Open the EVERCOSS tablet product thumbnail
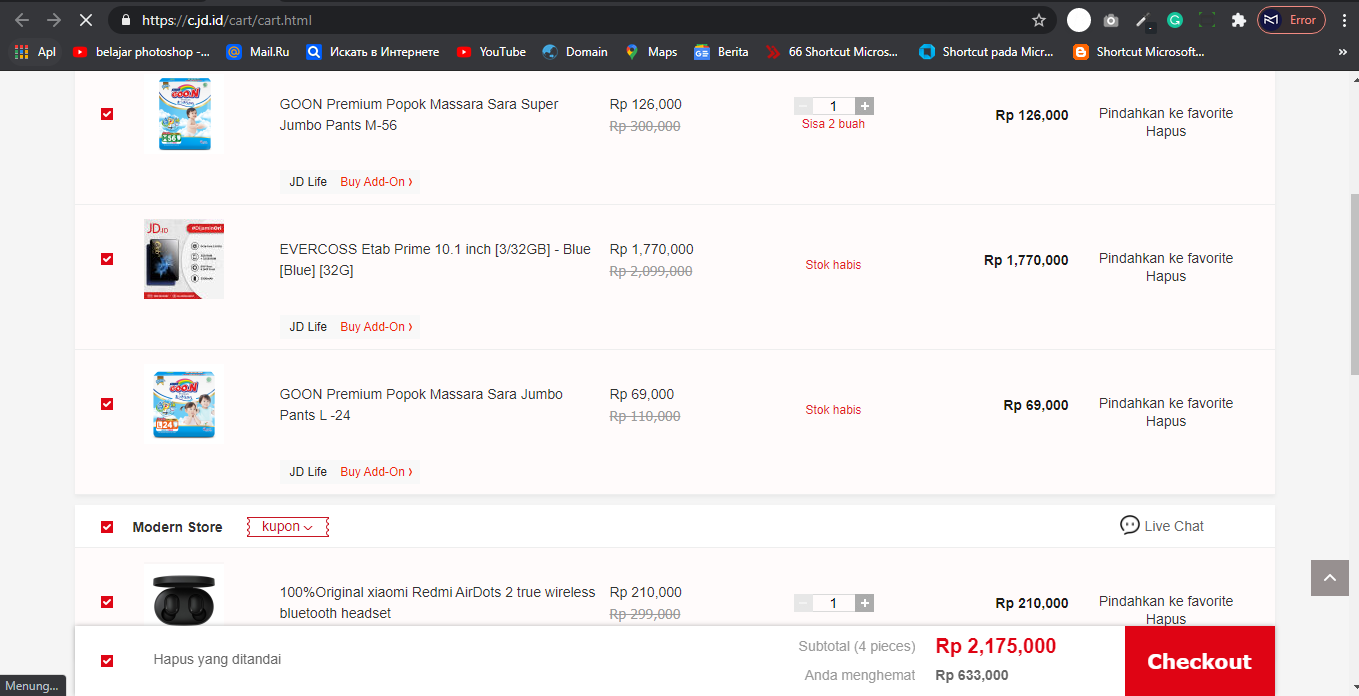 coord(184,259)
